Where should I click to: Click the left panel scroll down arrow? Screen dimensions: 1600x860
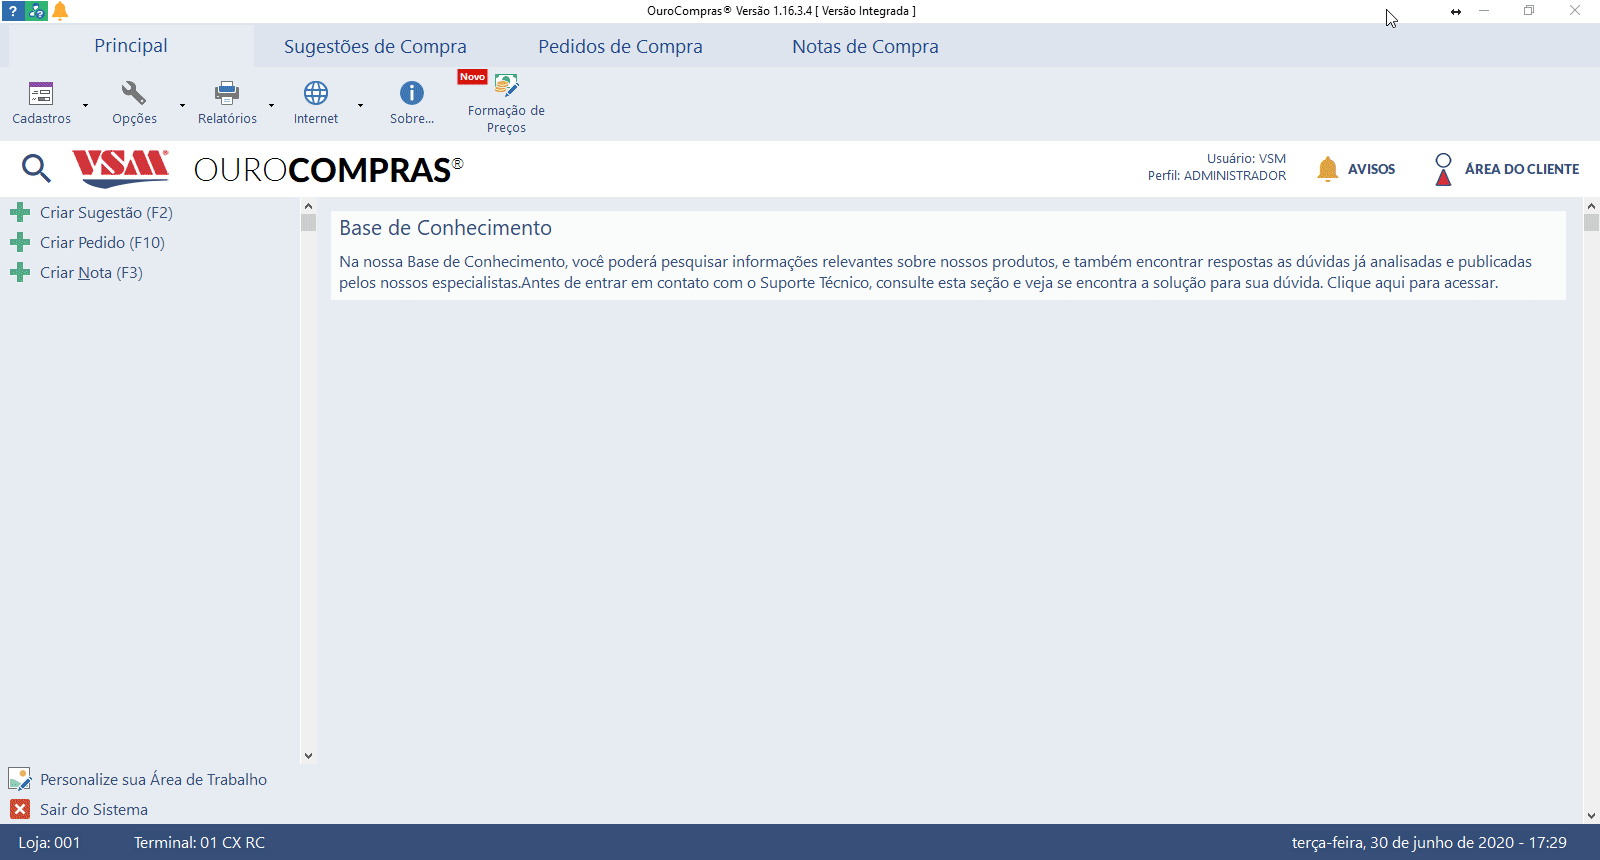pyautogui.click(x=308, y=756)
